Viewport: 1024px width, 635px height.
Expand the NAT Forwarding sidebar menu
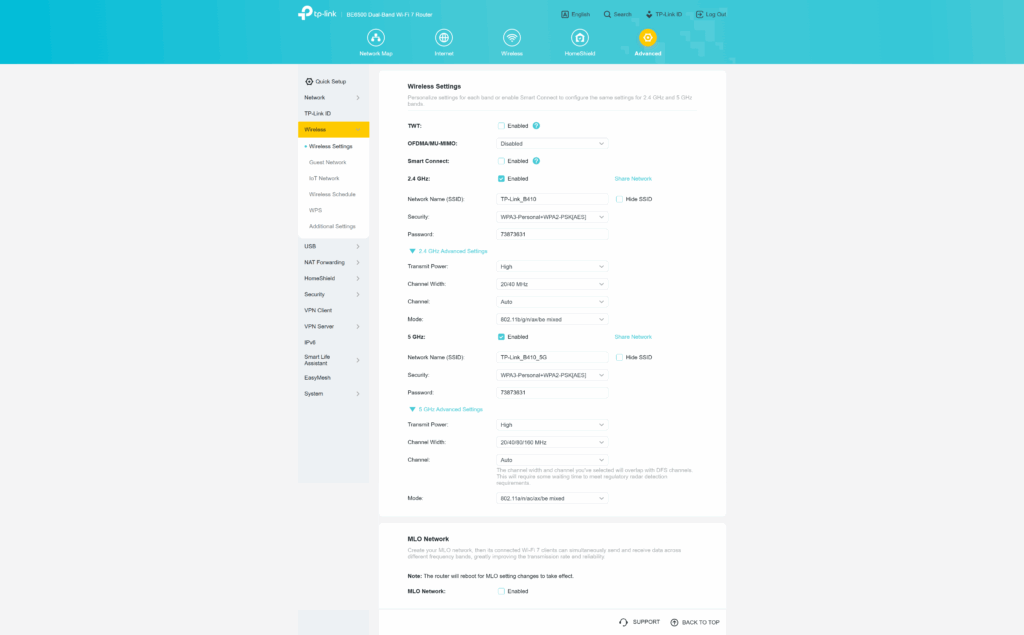(333, 263)
